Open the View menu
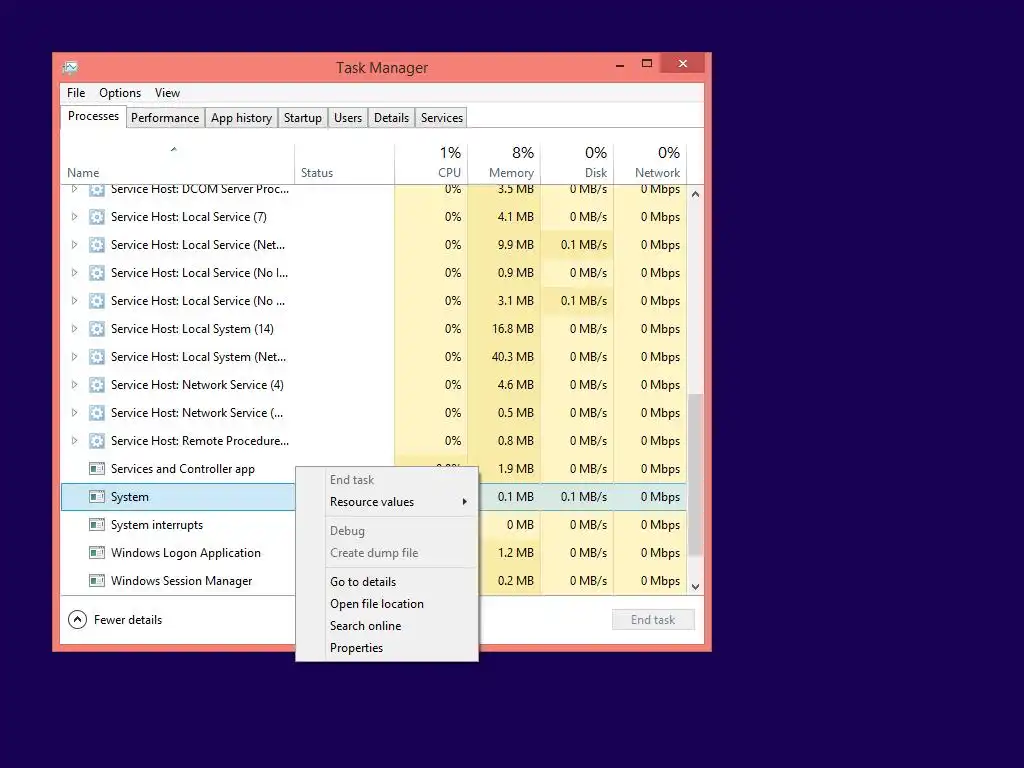 (x=167, y=93)
